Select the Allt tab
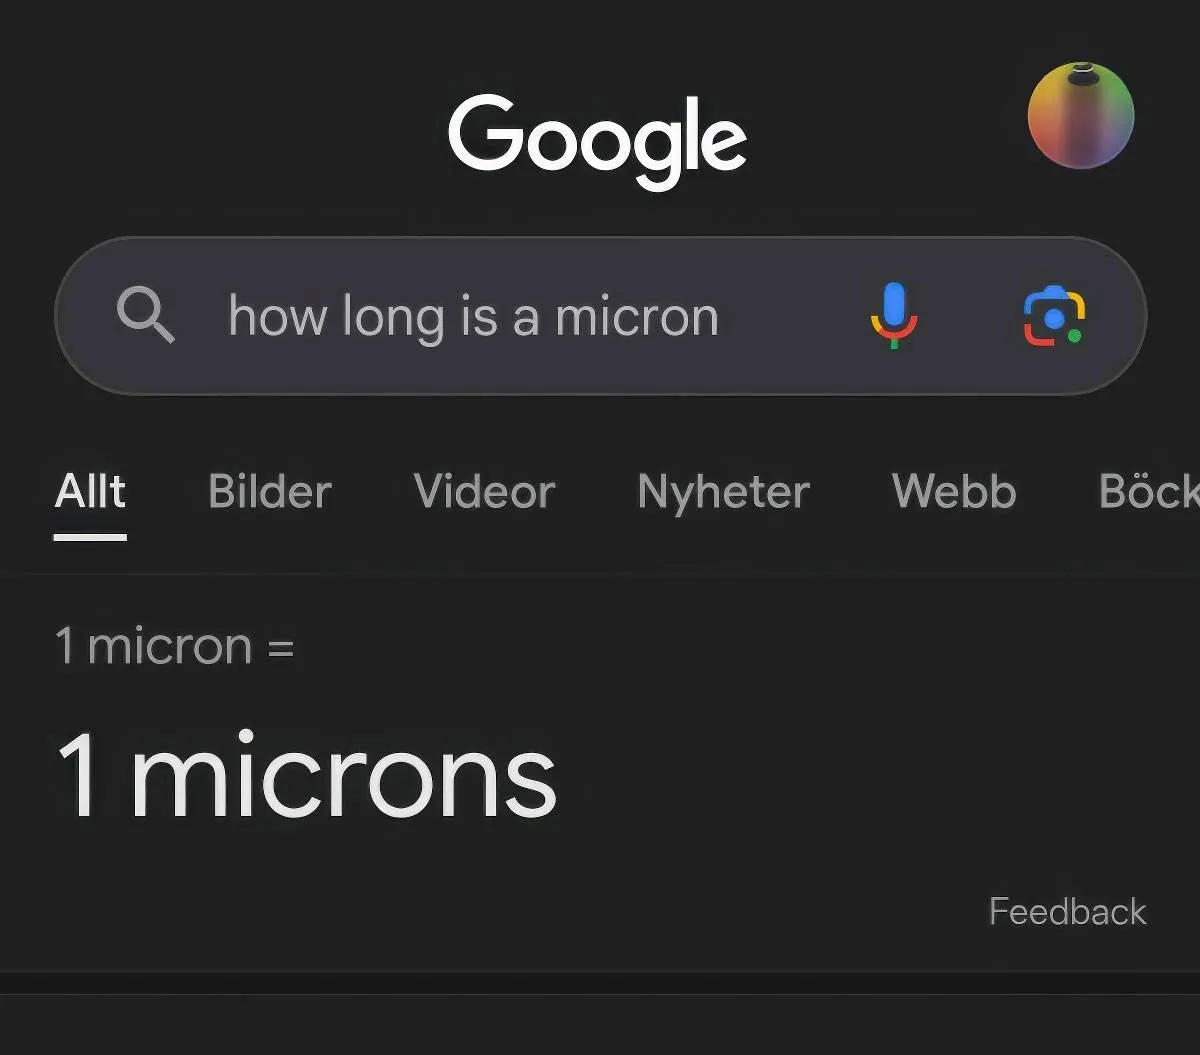 [x=91, y=492]
